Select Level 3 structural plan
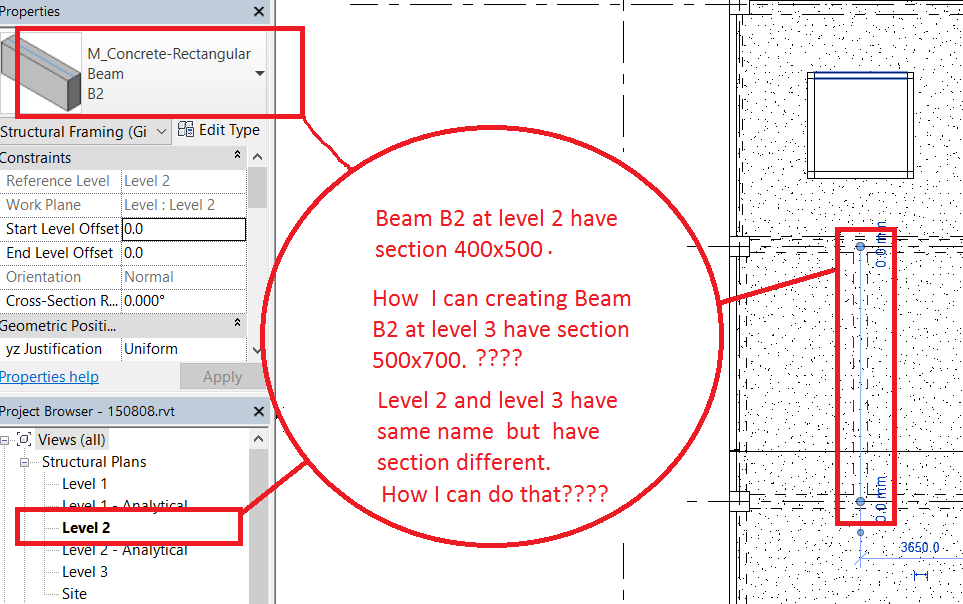This screenshot has width=963, height=604. [85, 572]
